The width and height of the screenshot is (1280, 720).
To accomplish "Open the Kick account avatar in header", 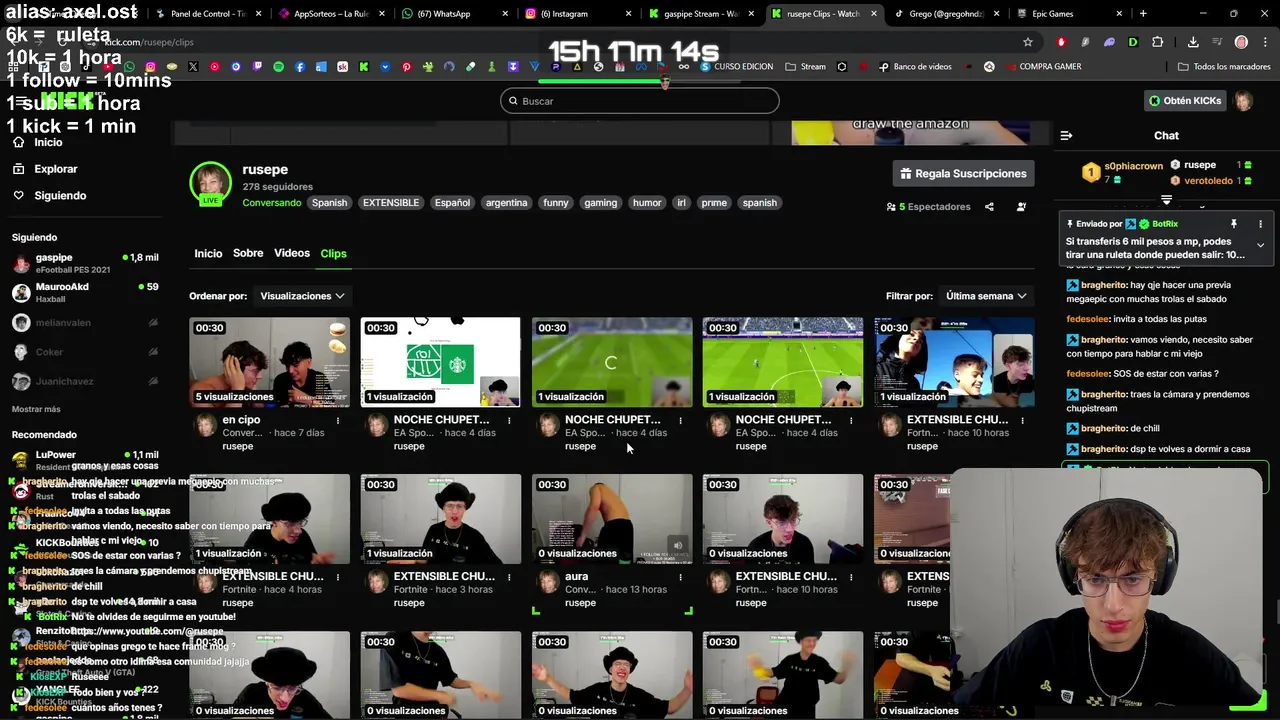I will point(1243,101).
